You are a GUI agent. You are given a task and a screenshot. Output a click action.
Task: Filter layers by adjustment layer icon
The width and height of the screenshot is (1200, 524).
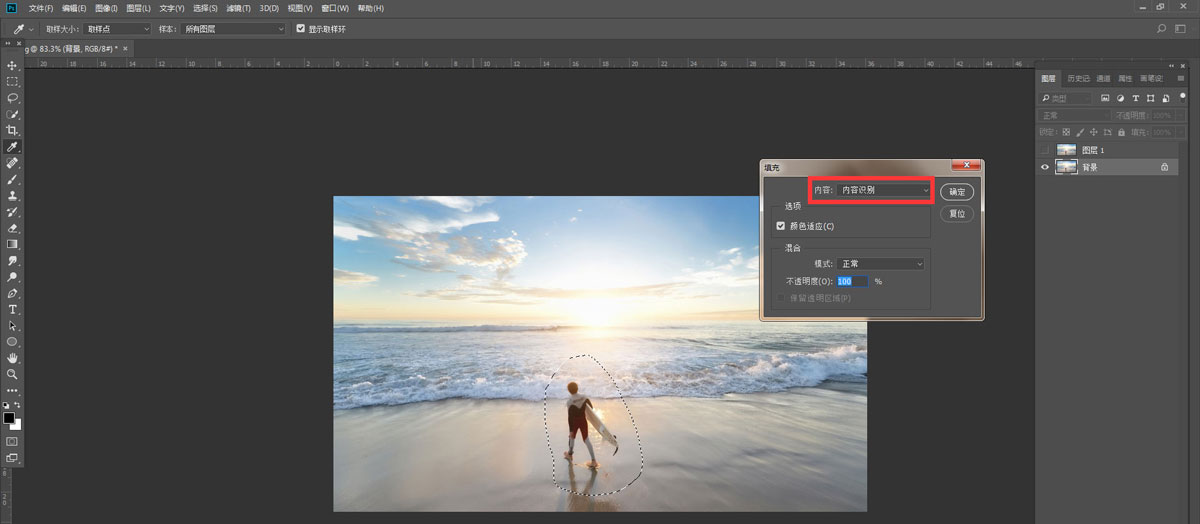pos(1121,98)
